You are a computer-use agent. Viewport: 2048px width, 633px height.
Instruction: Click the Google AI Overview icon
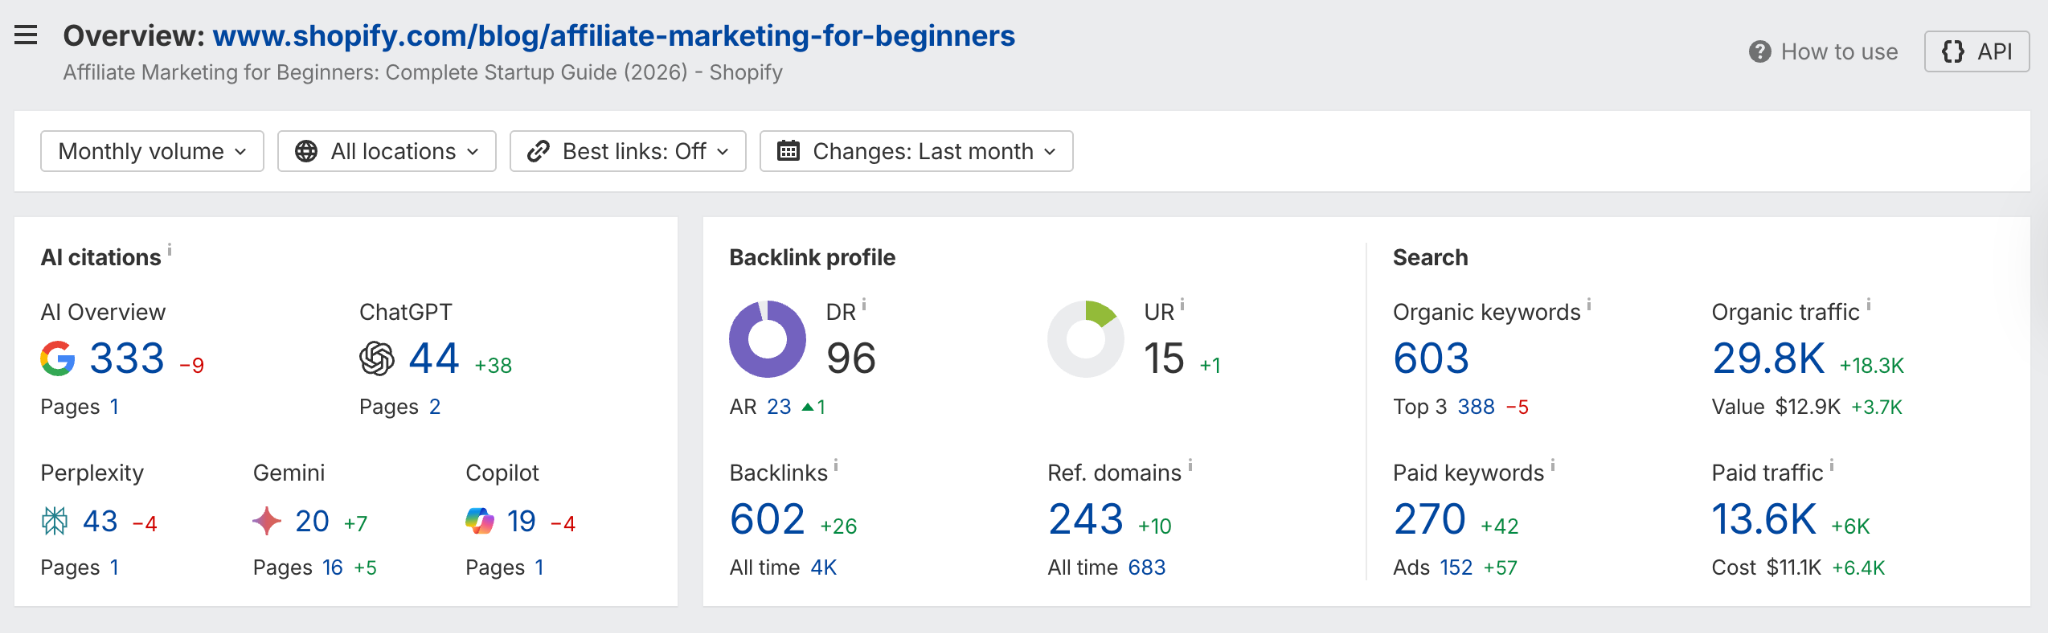click(x=58, y=358)
